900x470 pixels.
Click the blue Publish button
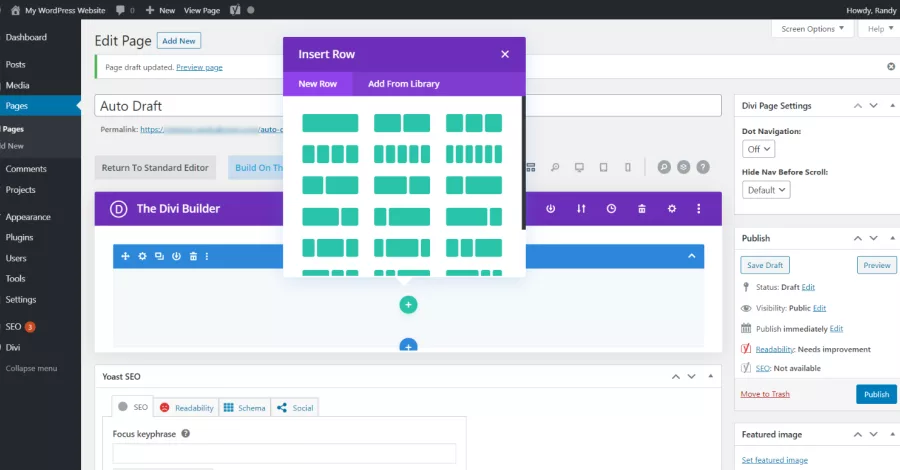pyautogui.click(x=876, y=394)
